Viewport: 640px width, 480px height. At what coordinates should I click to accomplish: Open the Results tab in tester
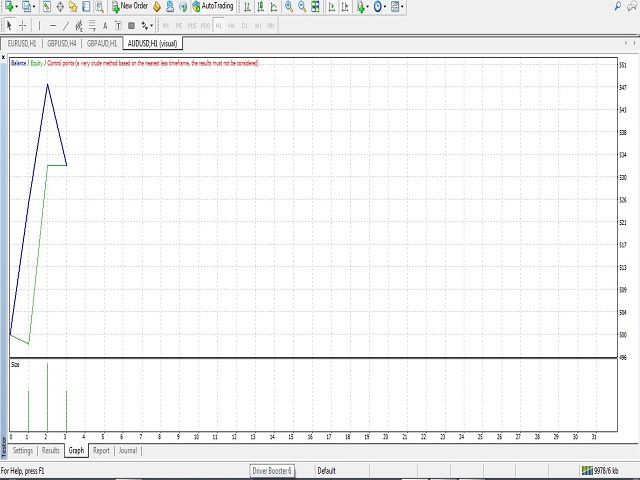50,451
